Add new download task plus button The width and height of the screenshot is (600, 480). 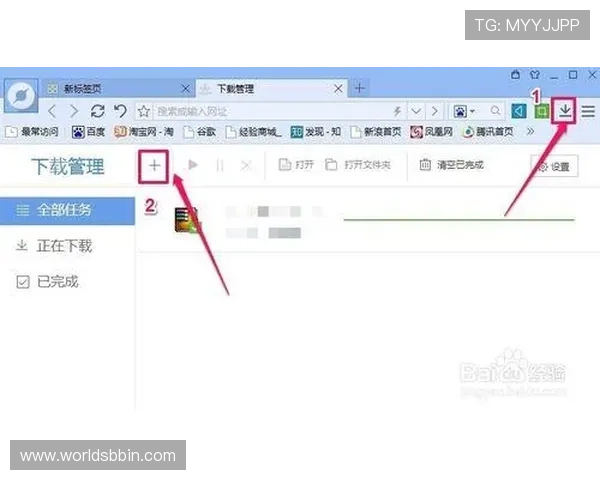[154, 166]
